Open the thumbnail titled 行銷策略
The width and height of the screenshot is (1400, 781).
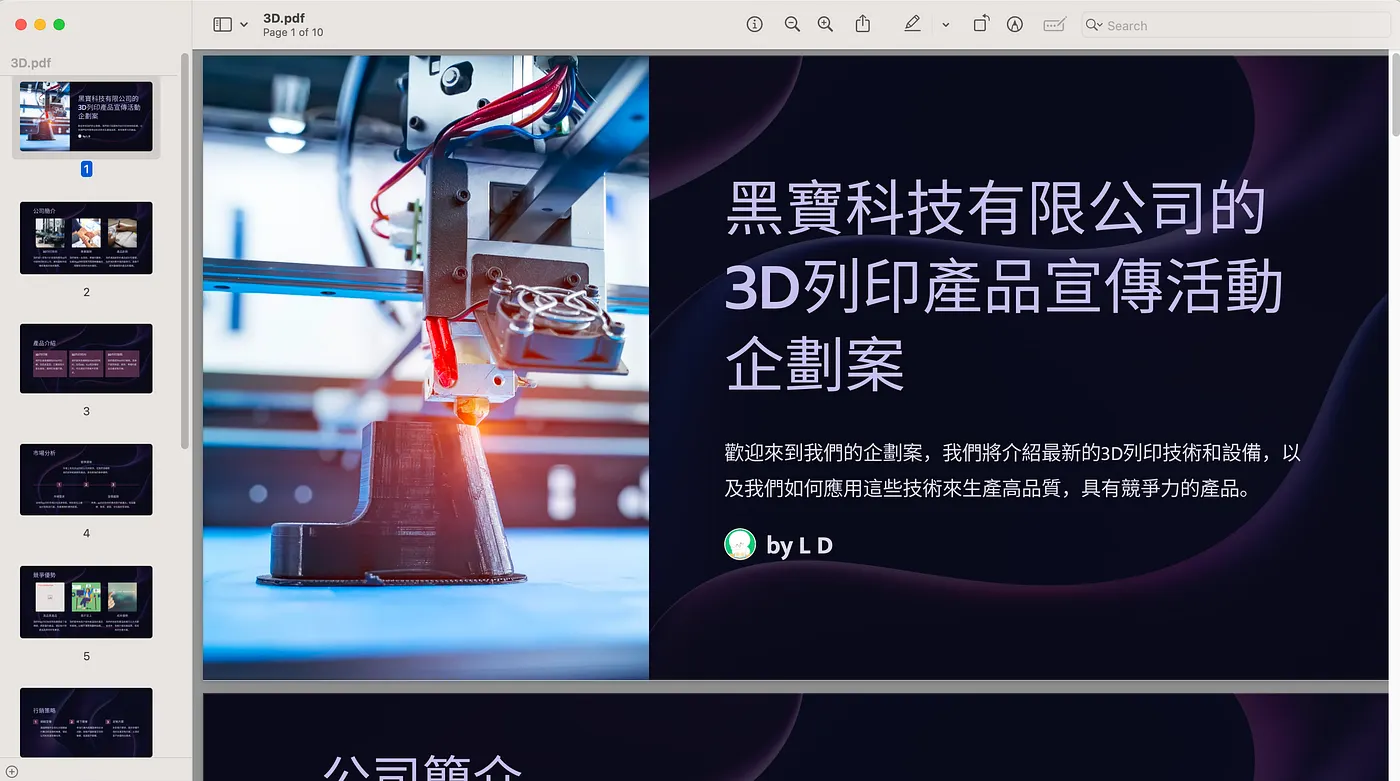(x=86, y=722)
